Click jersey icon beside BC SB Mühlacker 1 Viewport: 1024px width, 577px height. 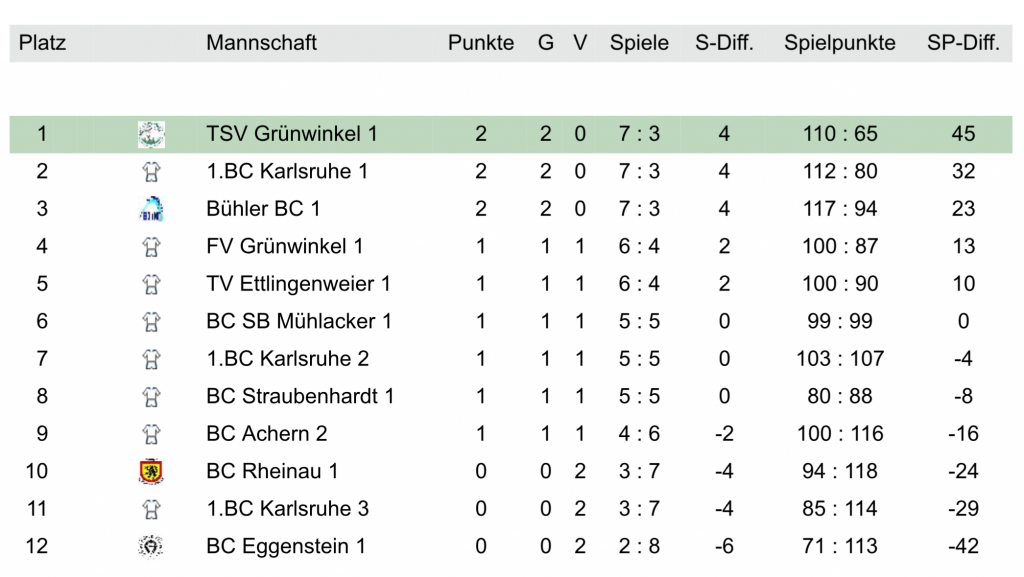[x=151, y=321]
